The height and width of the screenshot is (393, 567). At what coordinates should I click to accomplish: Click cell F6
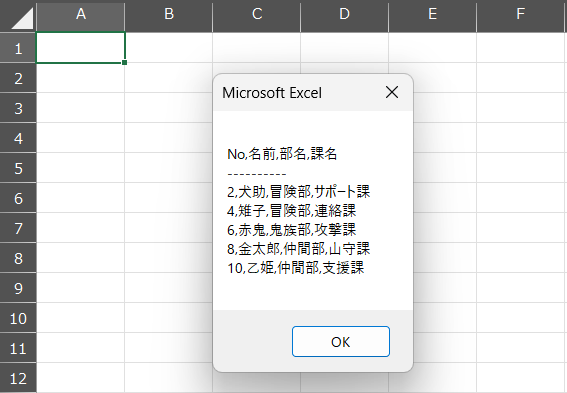(x=521, y=198)
